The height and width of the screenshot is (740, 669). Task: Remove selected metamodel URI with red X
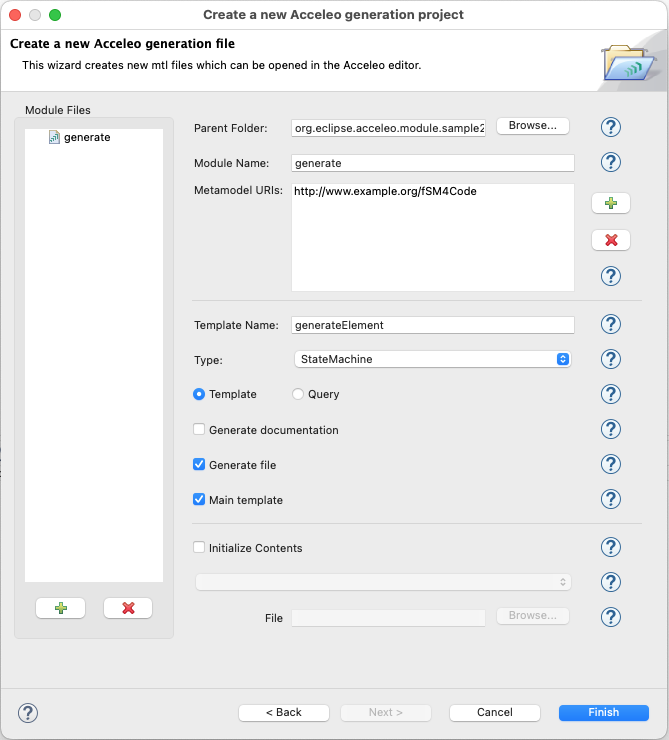click(610, 240)
